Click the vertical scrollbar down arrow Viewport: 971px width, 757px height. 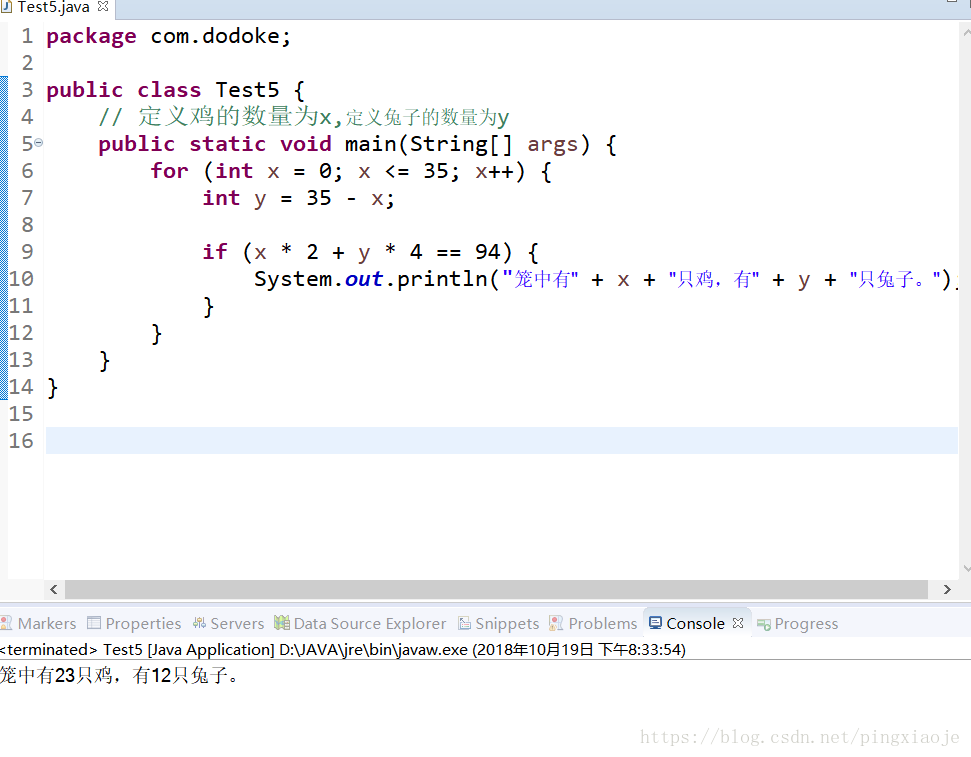966,568
